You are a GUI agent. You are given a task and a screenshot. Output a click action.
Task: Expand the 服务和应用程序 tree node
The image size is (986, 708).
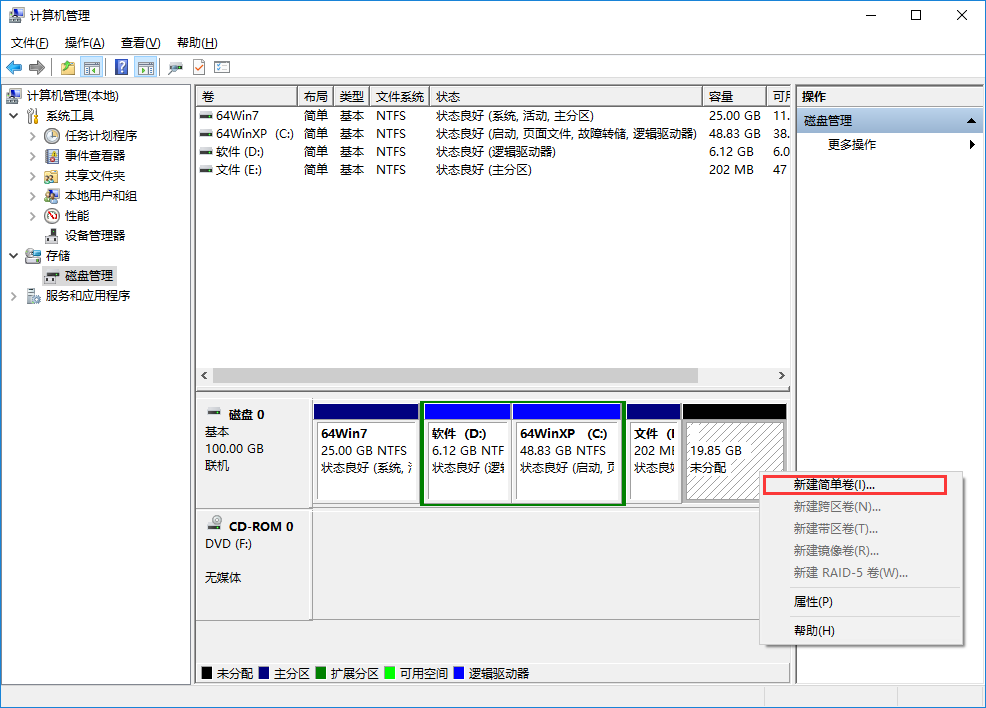pos(13,295)
